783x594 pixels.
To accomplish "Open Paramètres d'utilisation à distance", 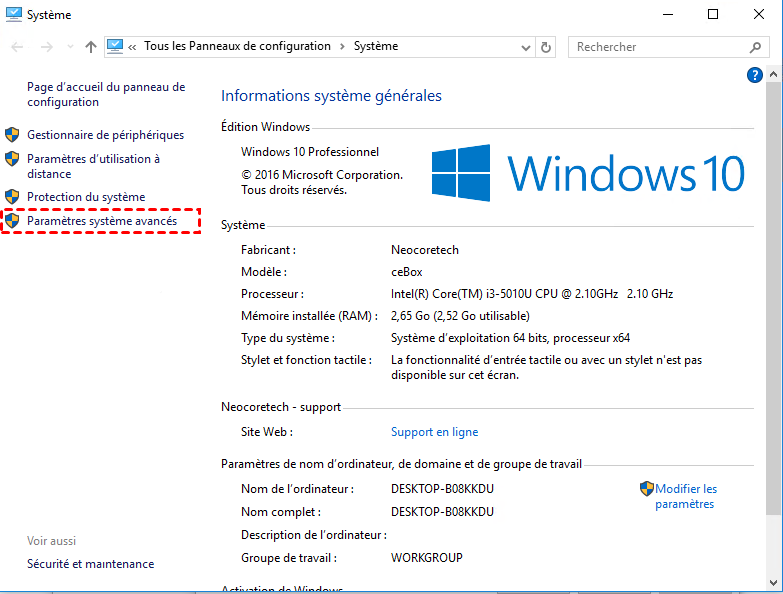I will [x=93, y=166].
